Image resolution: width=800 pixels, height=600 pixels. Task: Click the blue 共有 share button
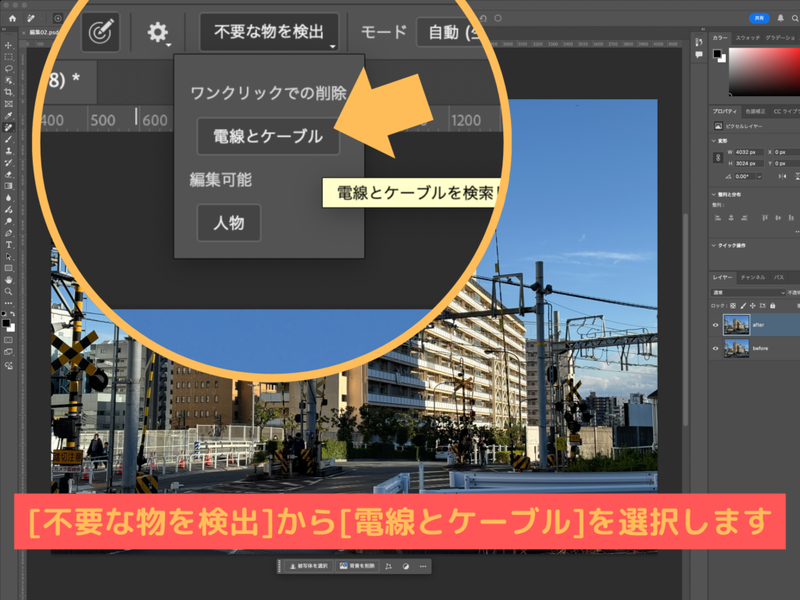coord(759,18)
